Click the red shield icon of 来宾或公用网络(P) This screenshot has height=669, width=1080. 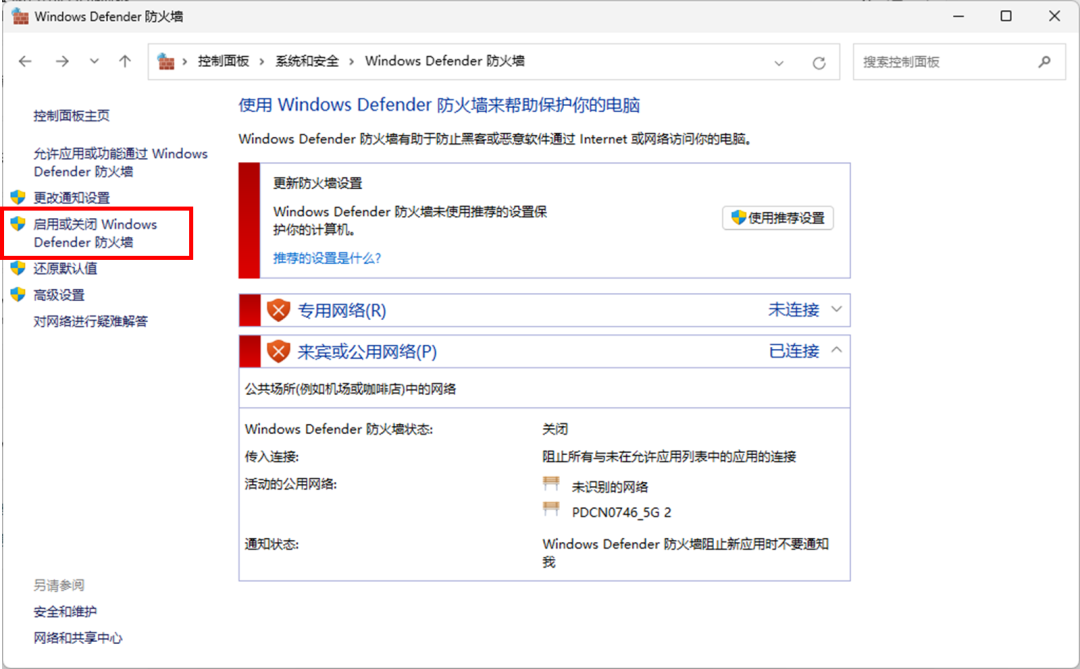click(x=278, y=351)
